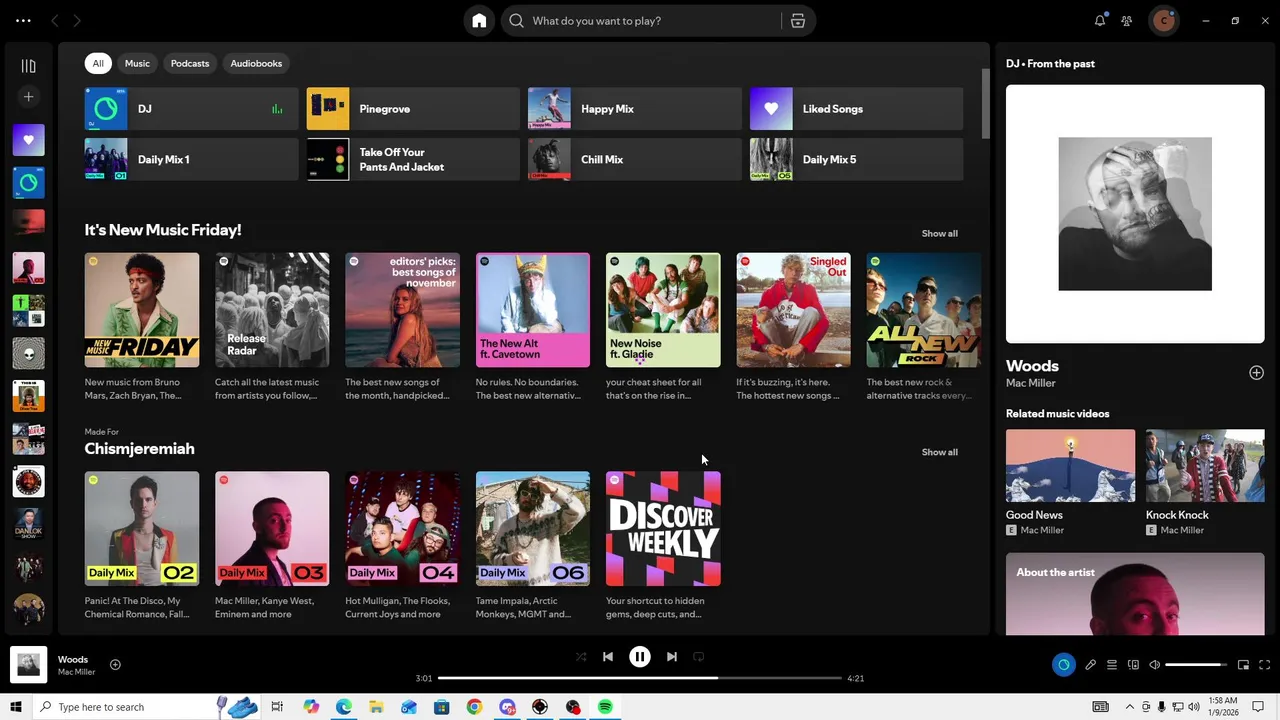Image resolution: width=1280 pixels, height=720 pixels.
Task: Skip to next track
Action: click(x=672, y=657)
